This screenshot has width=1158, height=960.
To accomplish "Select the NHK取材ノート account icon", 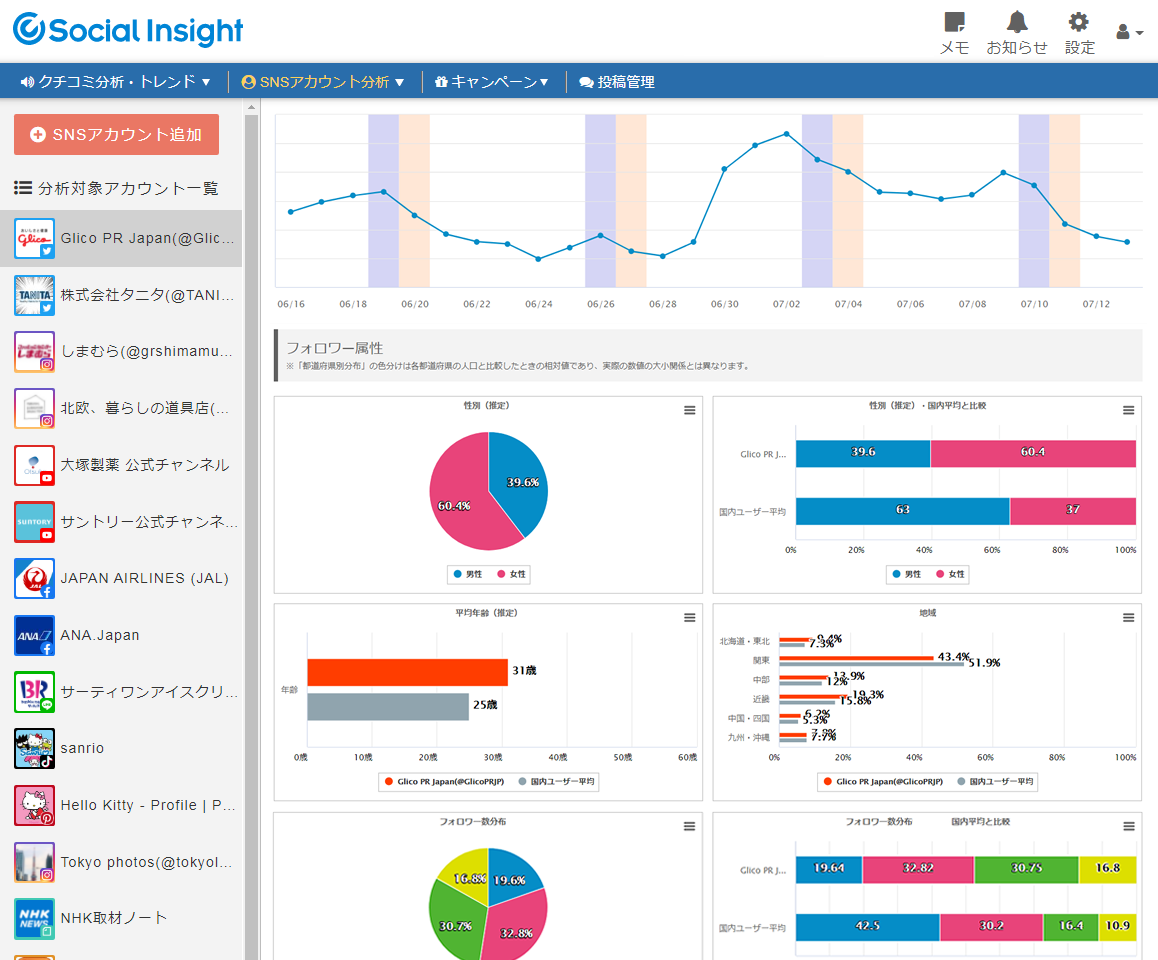I will pyautogui.click(x=35, y=919).
